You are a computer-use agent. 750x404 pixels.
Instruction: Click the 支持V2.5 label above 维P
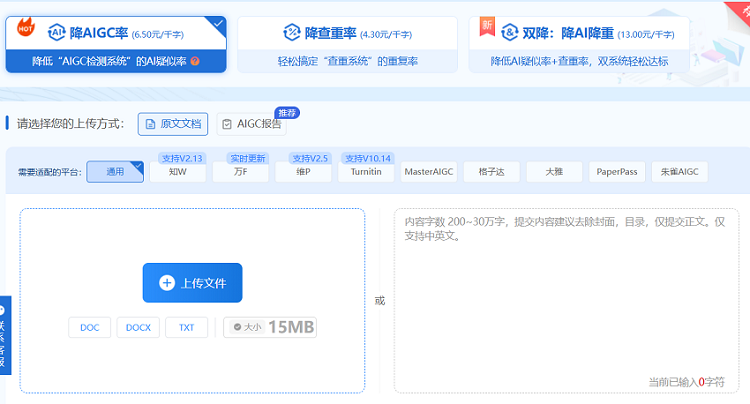310,158
